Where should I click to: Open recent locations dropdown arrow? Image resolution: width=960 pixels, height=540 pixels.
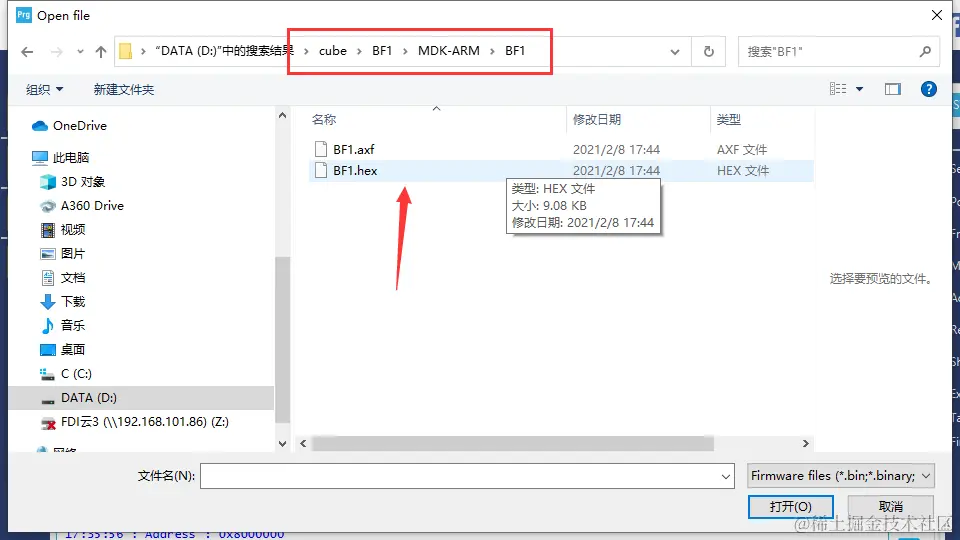point(80,52)
